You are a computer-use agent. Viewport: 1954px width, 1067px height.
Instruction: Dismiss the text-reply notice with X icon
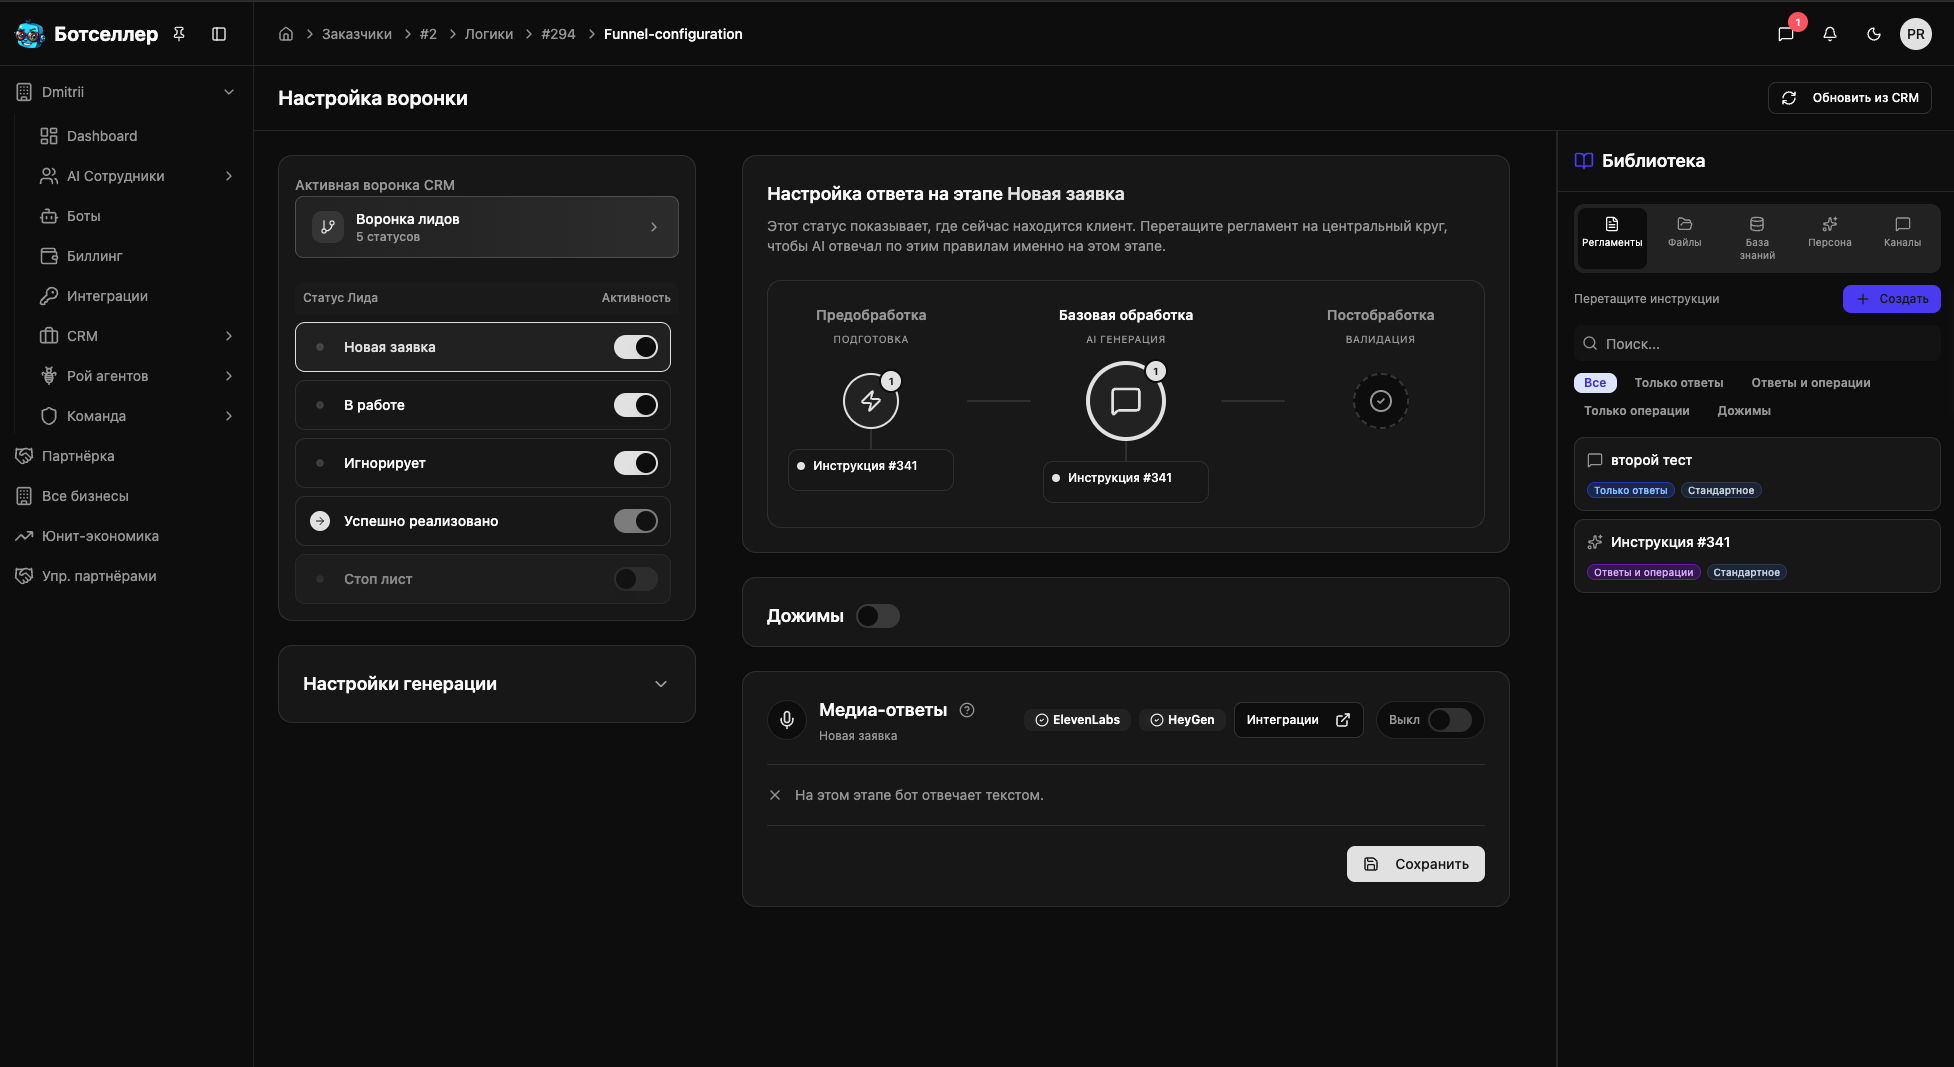[775, 795]
